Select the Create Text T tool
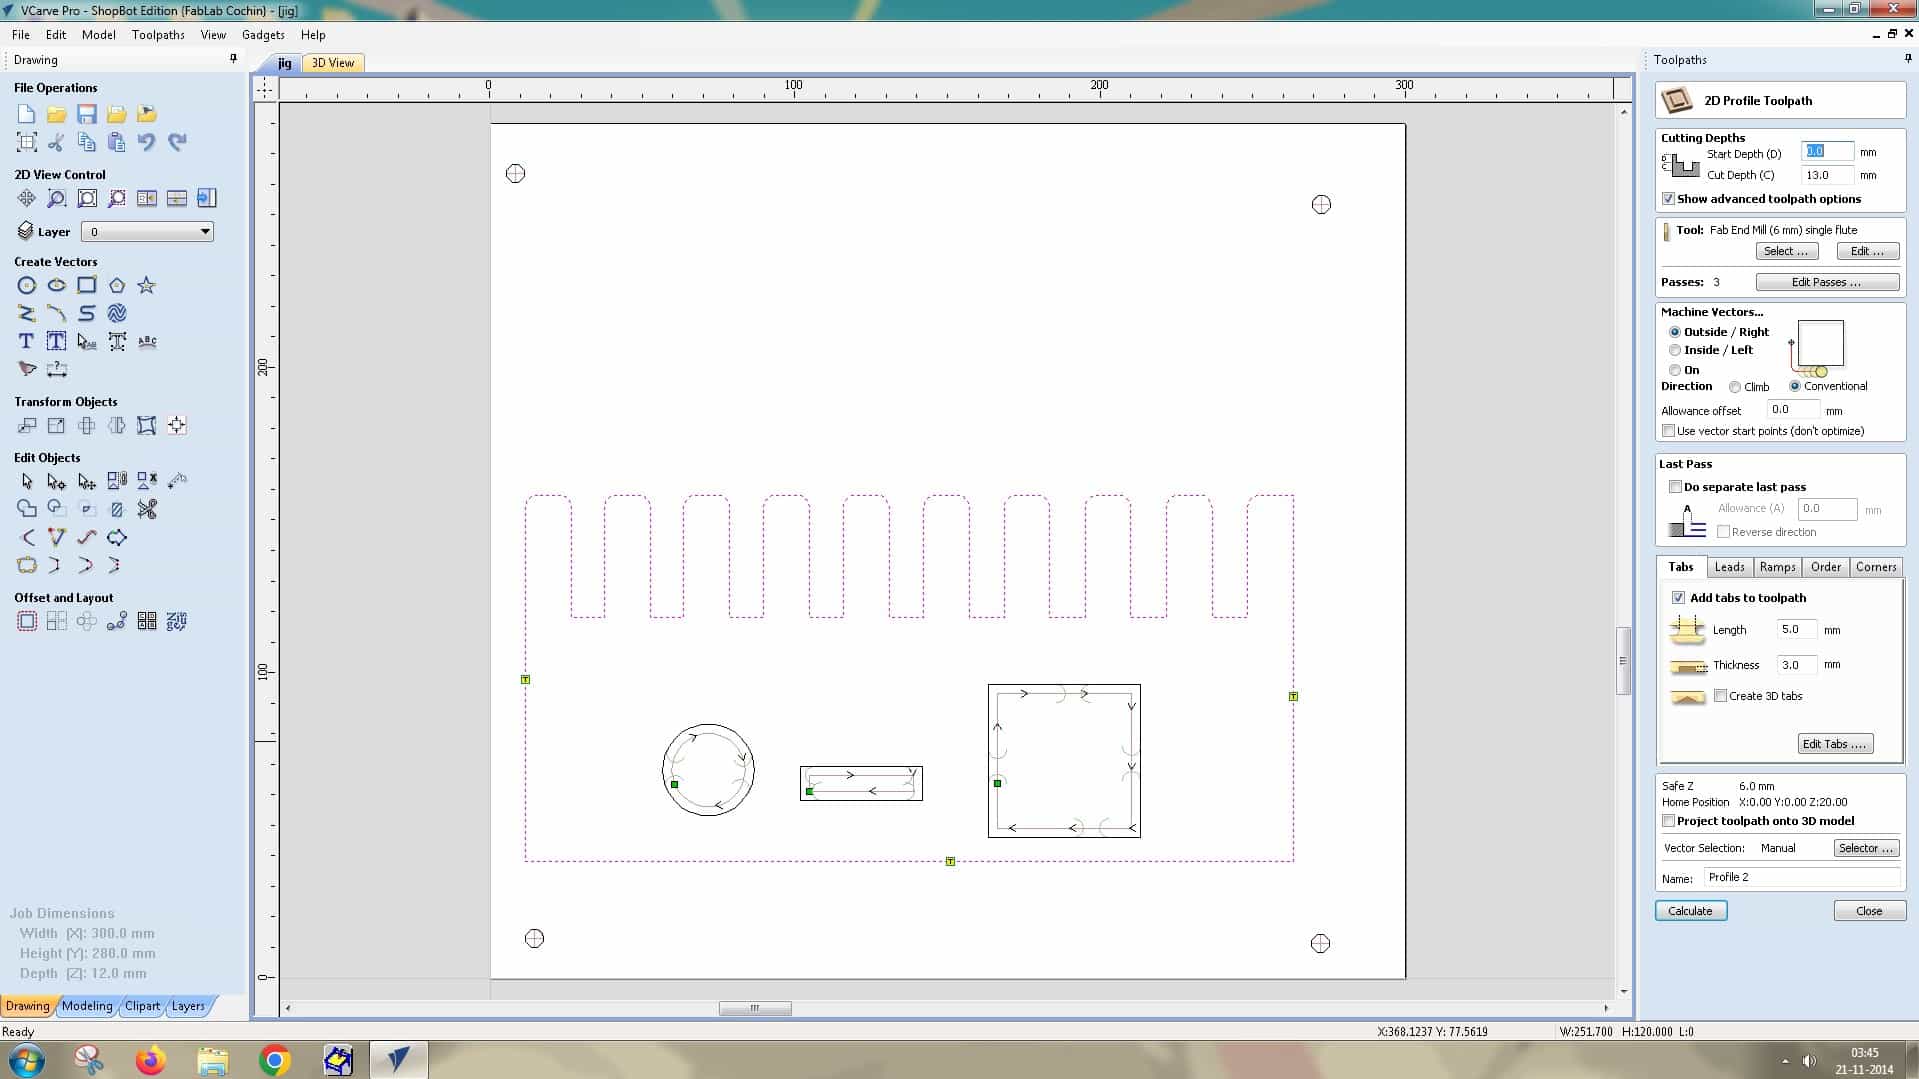The height and width of the screenshot is (1079, 1919). 26,341
